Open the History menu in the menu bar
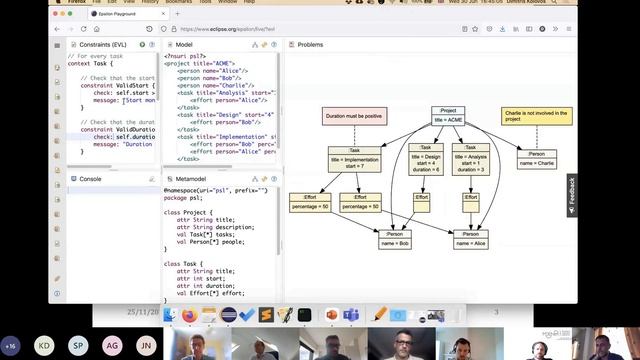 point(150,2)
